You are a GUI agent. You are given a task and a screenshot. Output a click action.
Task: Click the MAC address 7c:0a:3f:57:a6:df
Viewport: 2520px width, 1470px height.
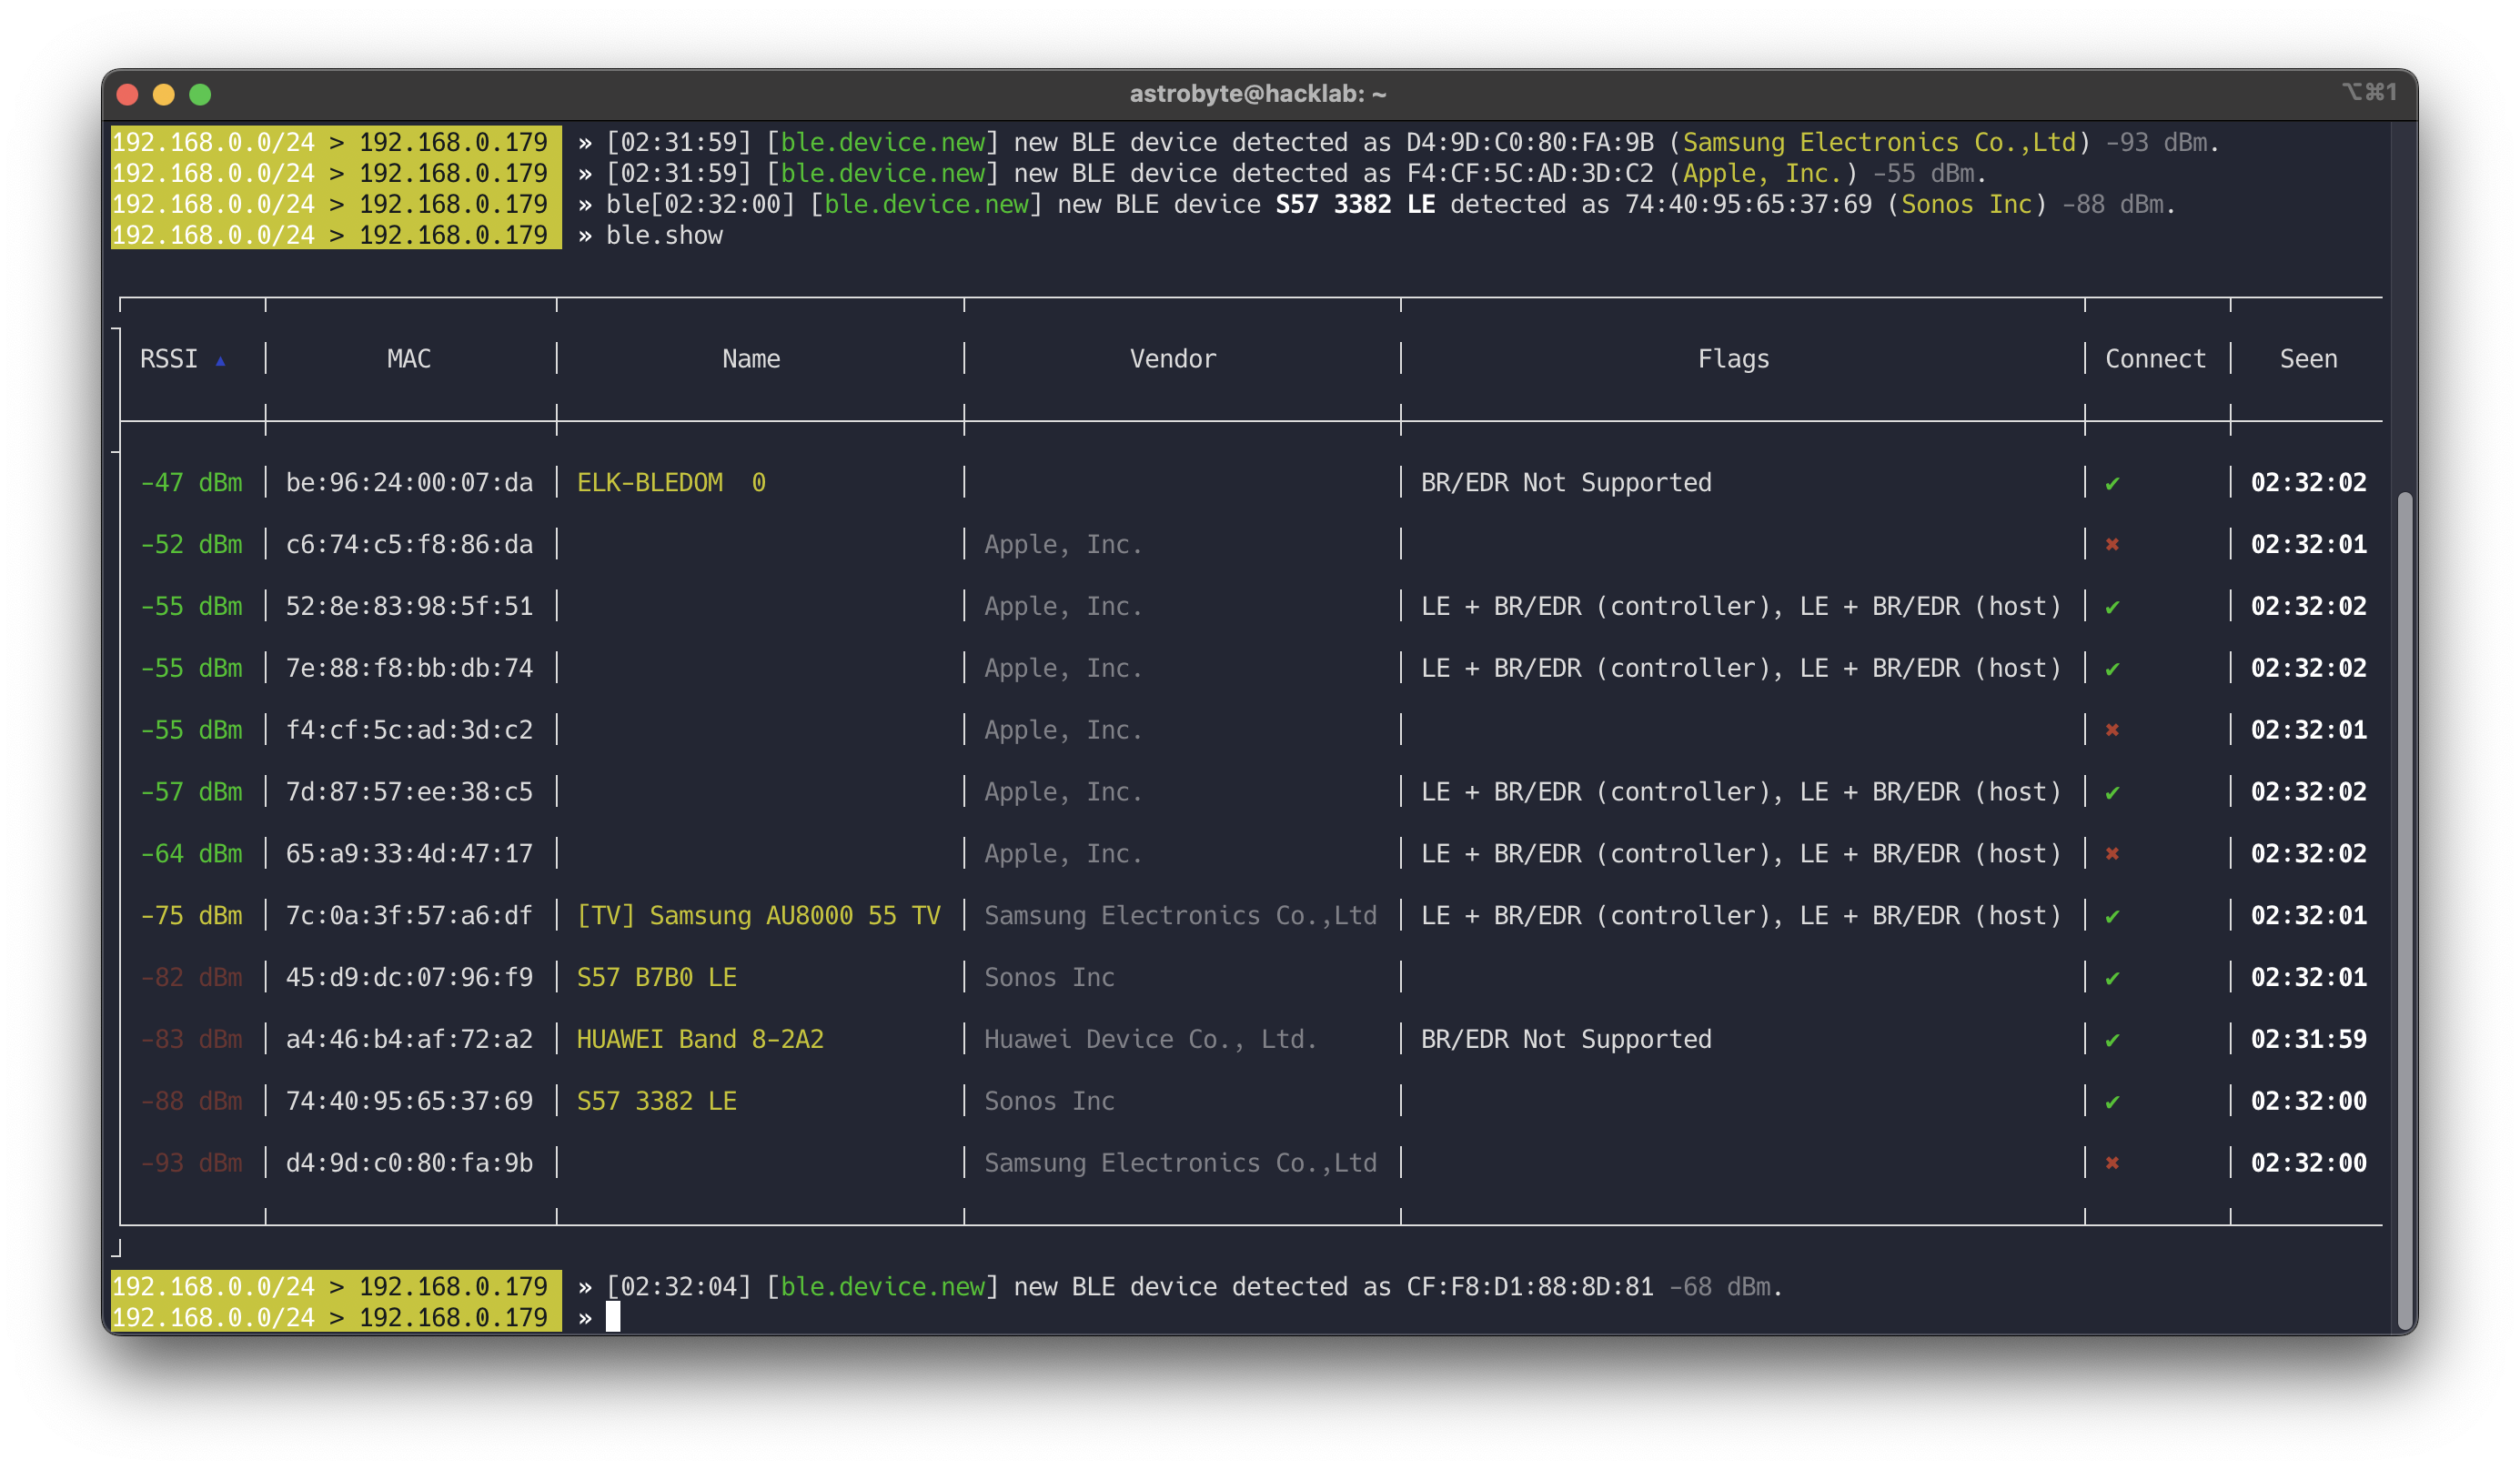coord(409,916)
